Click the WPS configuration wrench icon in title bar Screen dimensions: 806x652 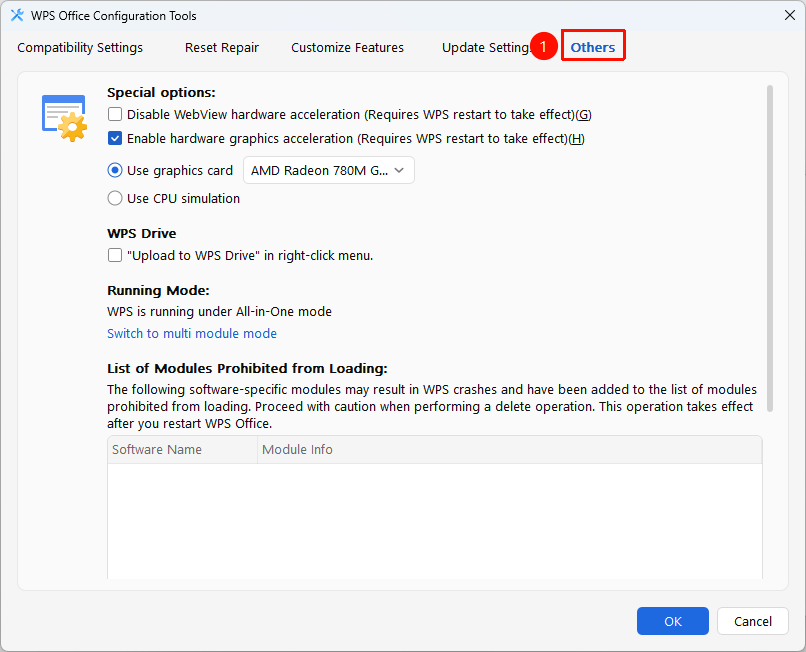(x=17, y=15)
